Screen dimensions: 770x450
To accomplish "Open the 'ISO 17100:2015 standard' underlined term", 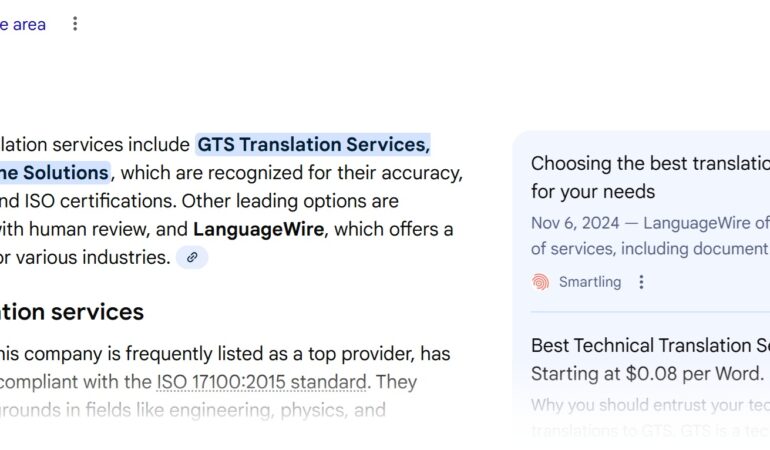I will click(x=261, y=382).
